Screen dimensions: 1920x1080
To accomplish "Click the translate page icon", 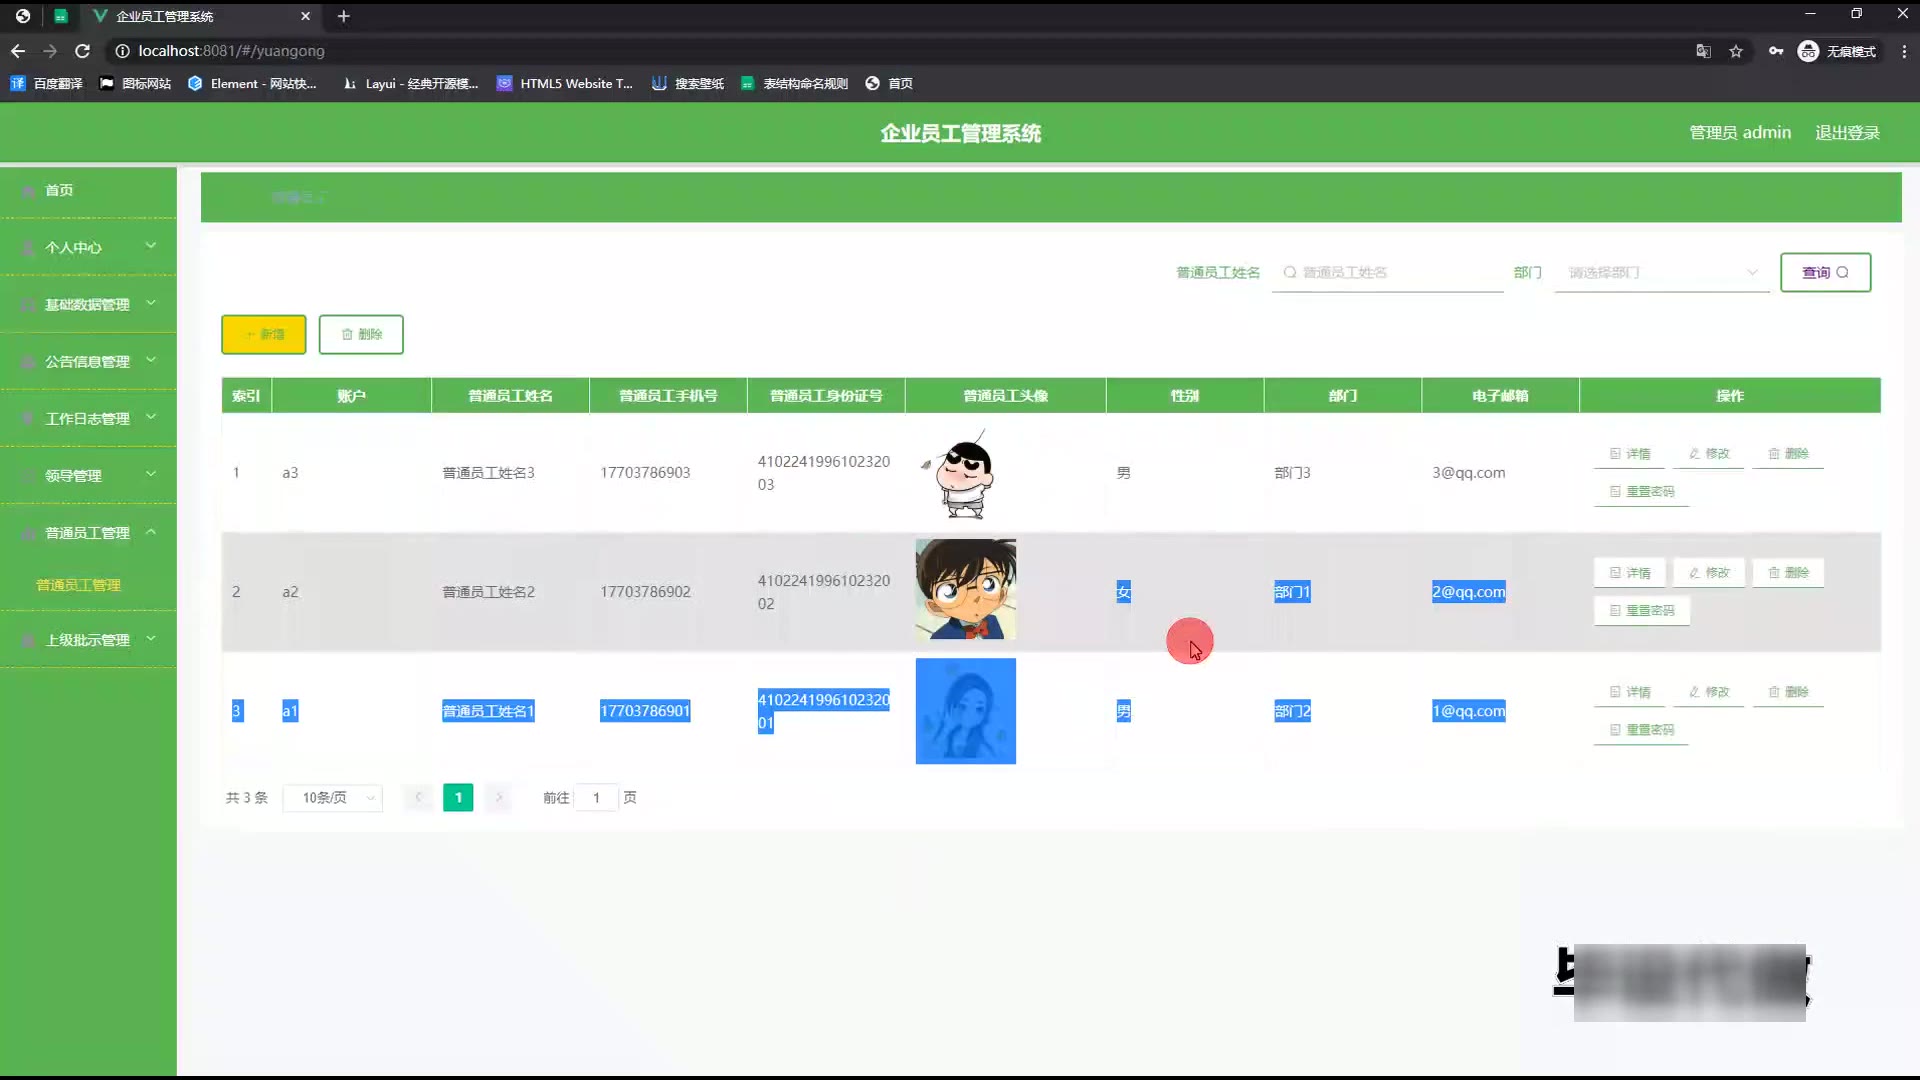I will 1703,51.
